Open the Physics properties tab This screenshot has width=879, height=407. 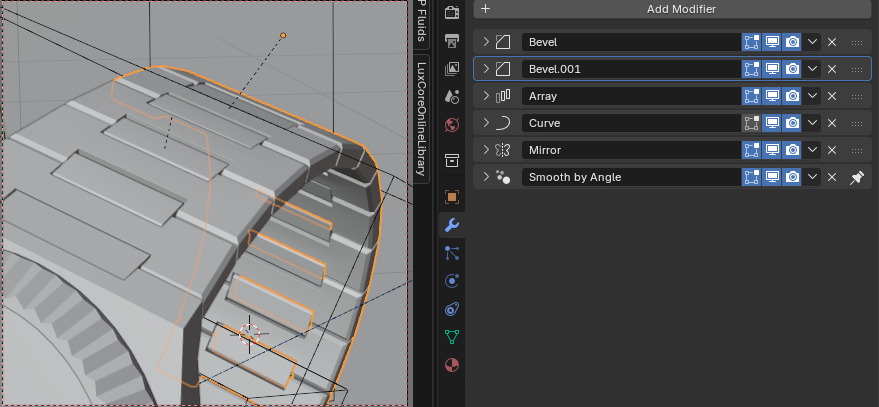[451, 281]
